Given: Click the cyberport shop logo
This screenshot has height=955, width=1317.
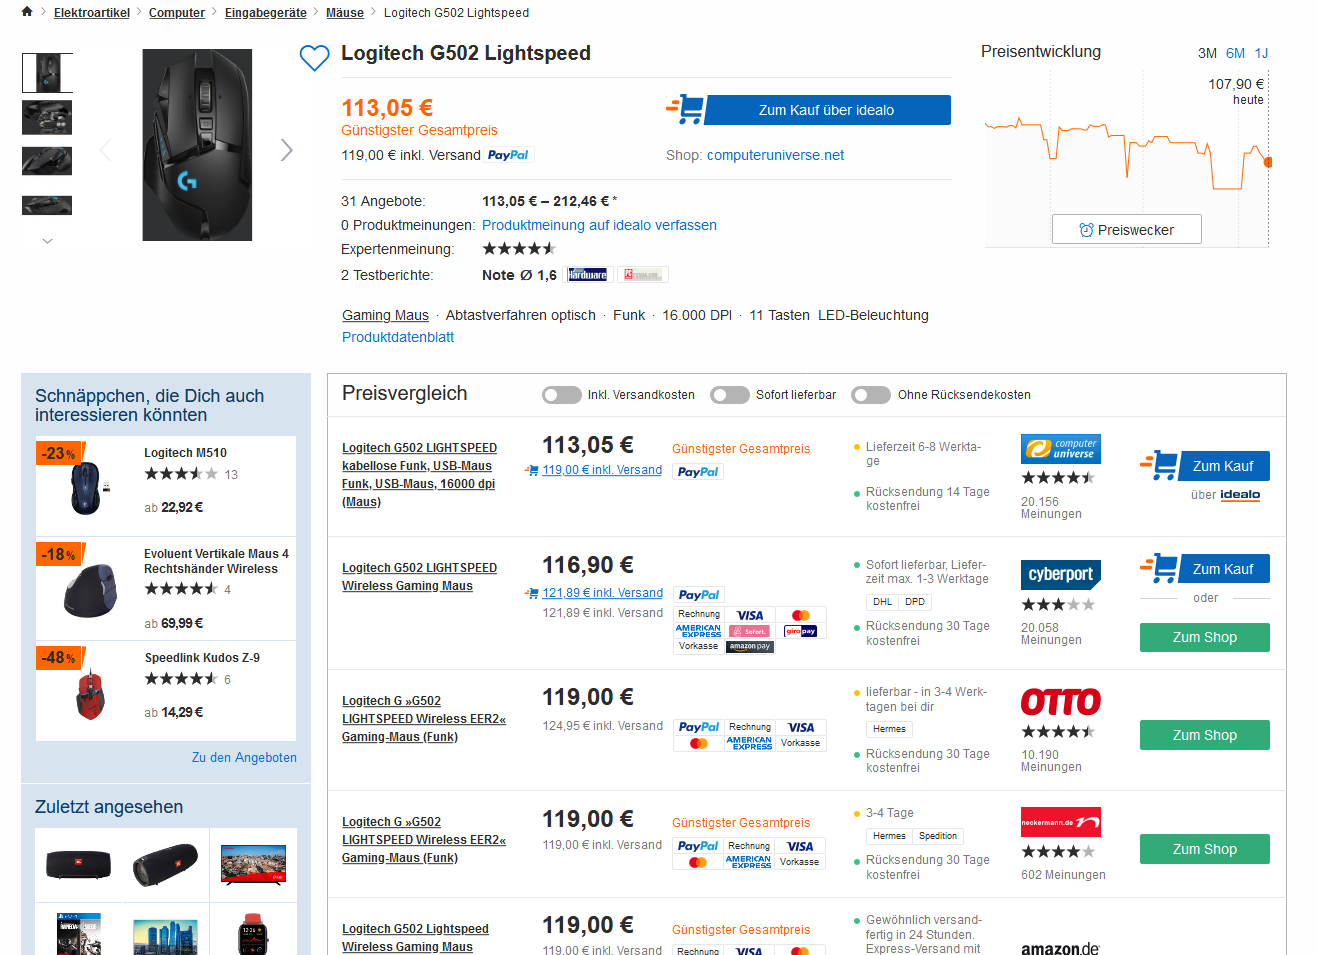Looking at the screenshot, I should click(1061, 574).
